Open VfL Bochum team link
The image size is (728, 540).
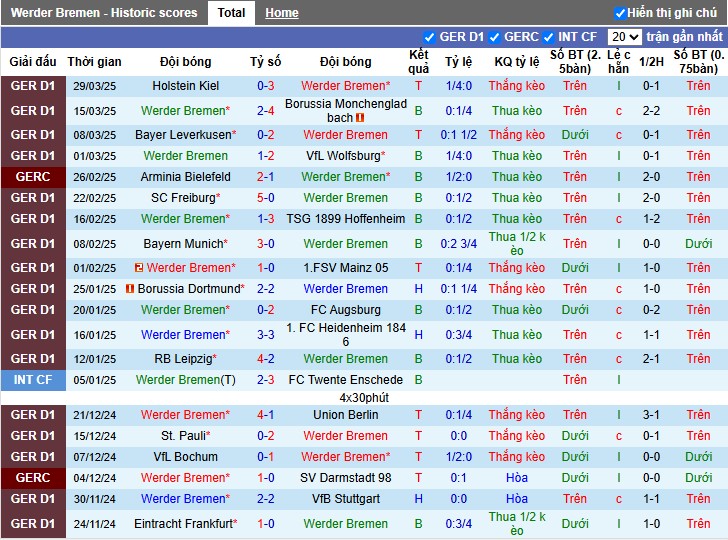[186, 456]
